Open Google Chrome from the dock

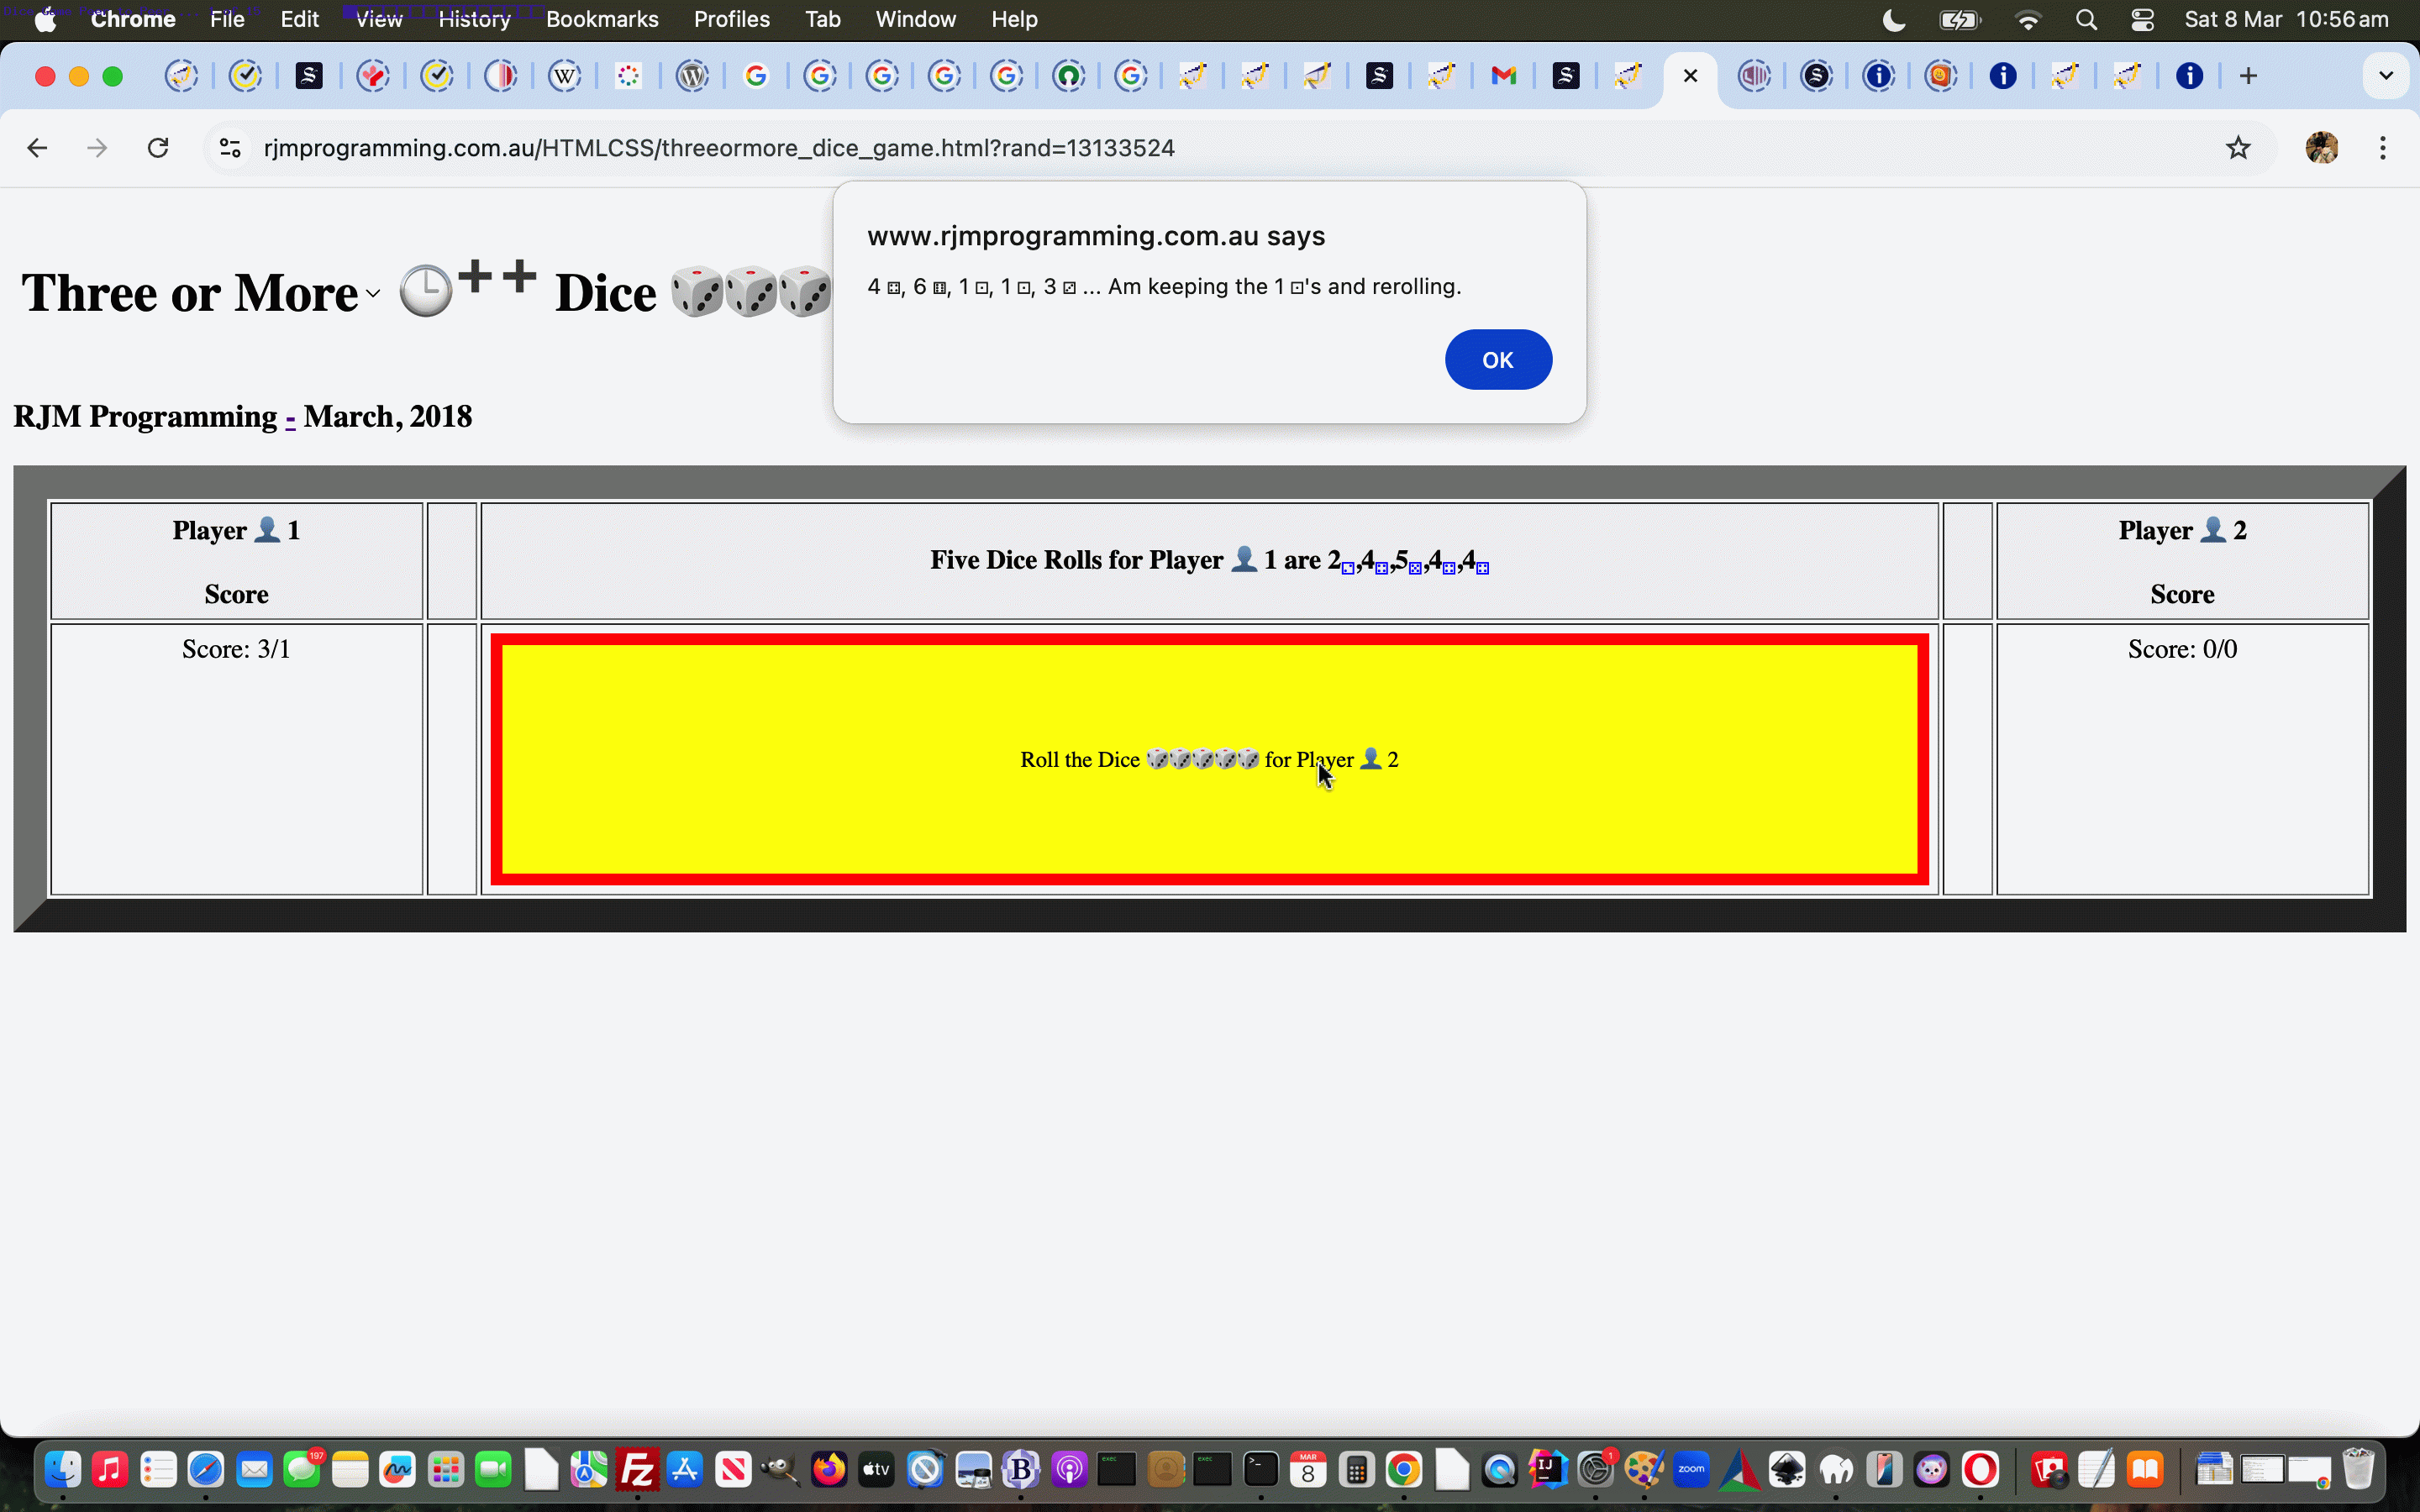pyautogui.click(x=1404, y=1470)
